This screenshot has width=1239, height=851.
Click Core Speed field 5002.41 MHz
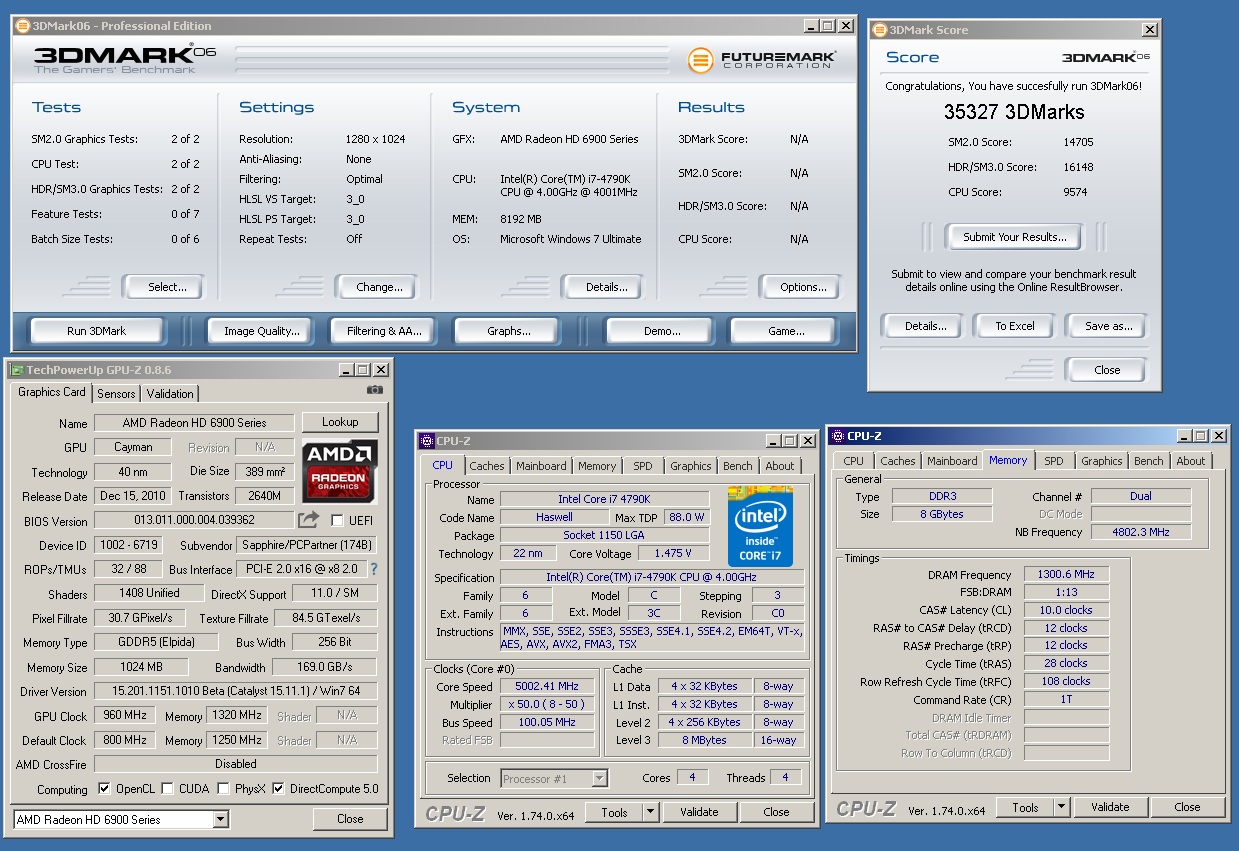coord(547,687)
